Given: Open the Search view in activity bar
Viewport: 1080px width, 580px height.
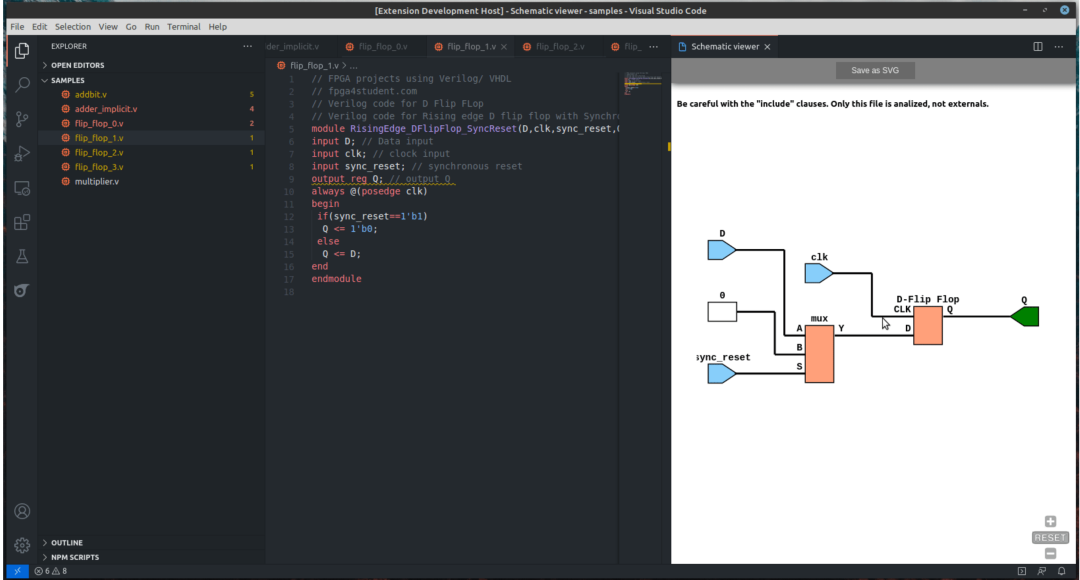Looking at the screenshot, I should coord(22,85).
